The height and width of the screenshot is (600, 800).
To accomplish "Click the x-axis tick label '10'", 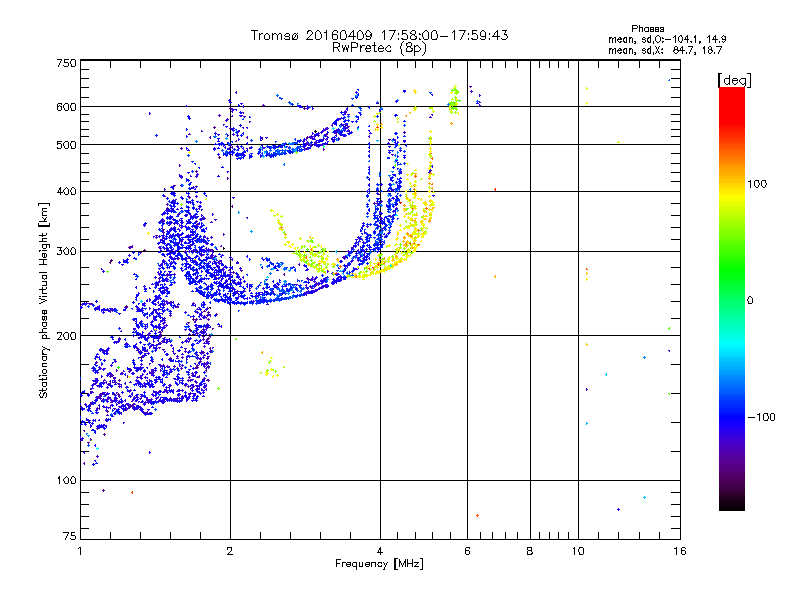I will pyautogui.click(x=578, y=551).
